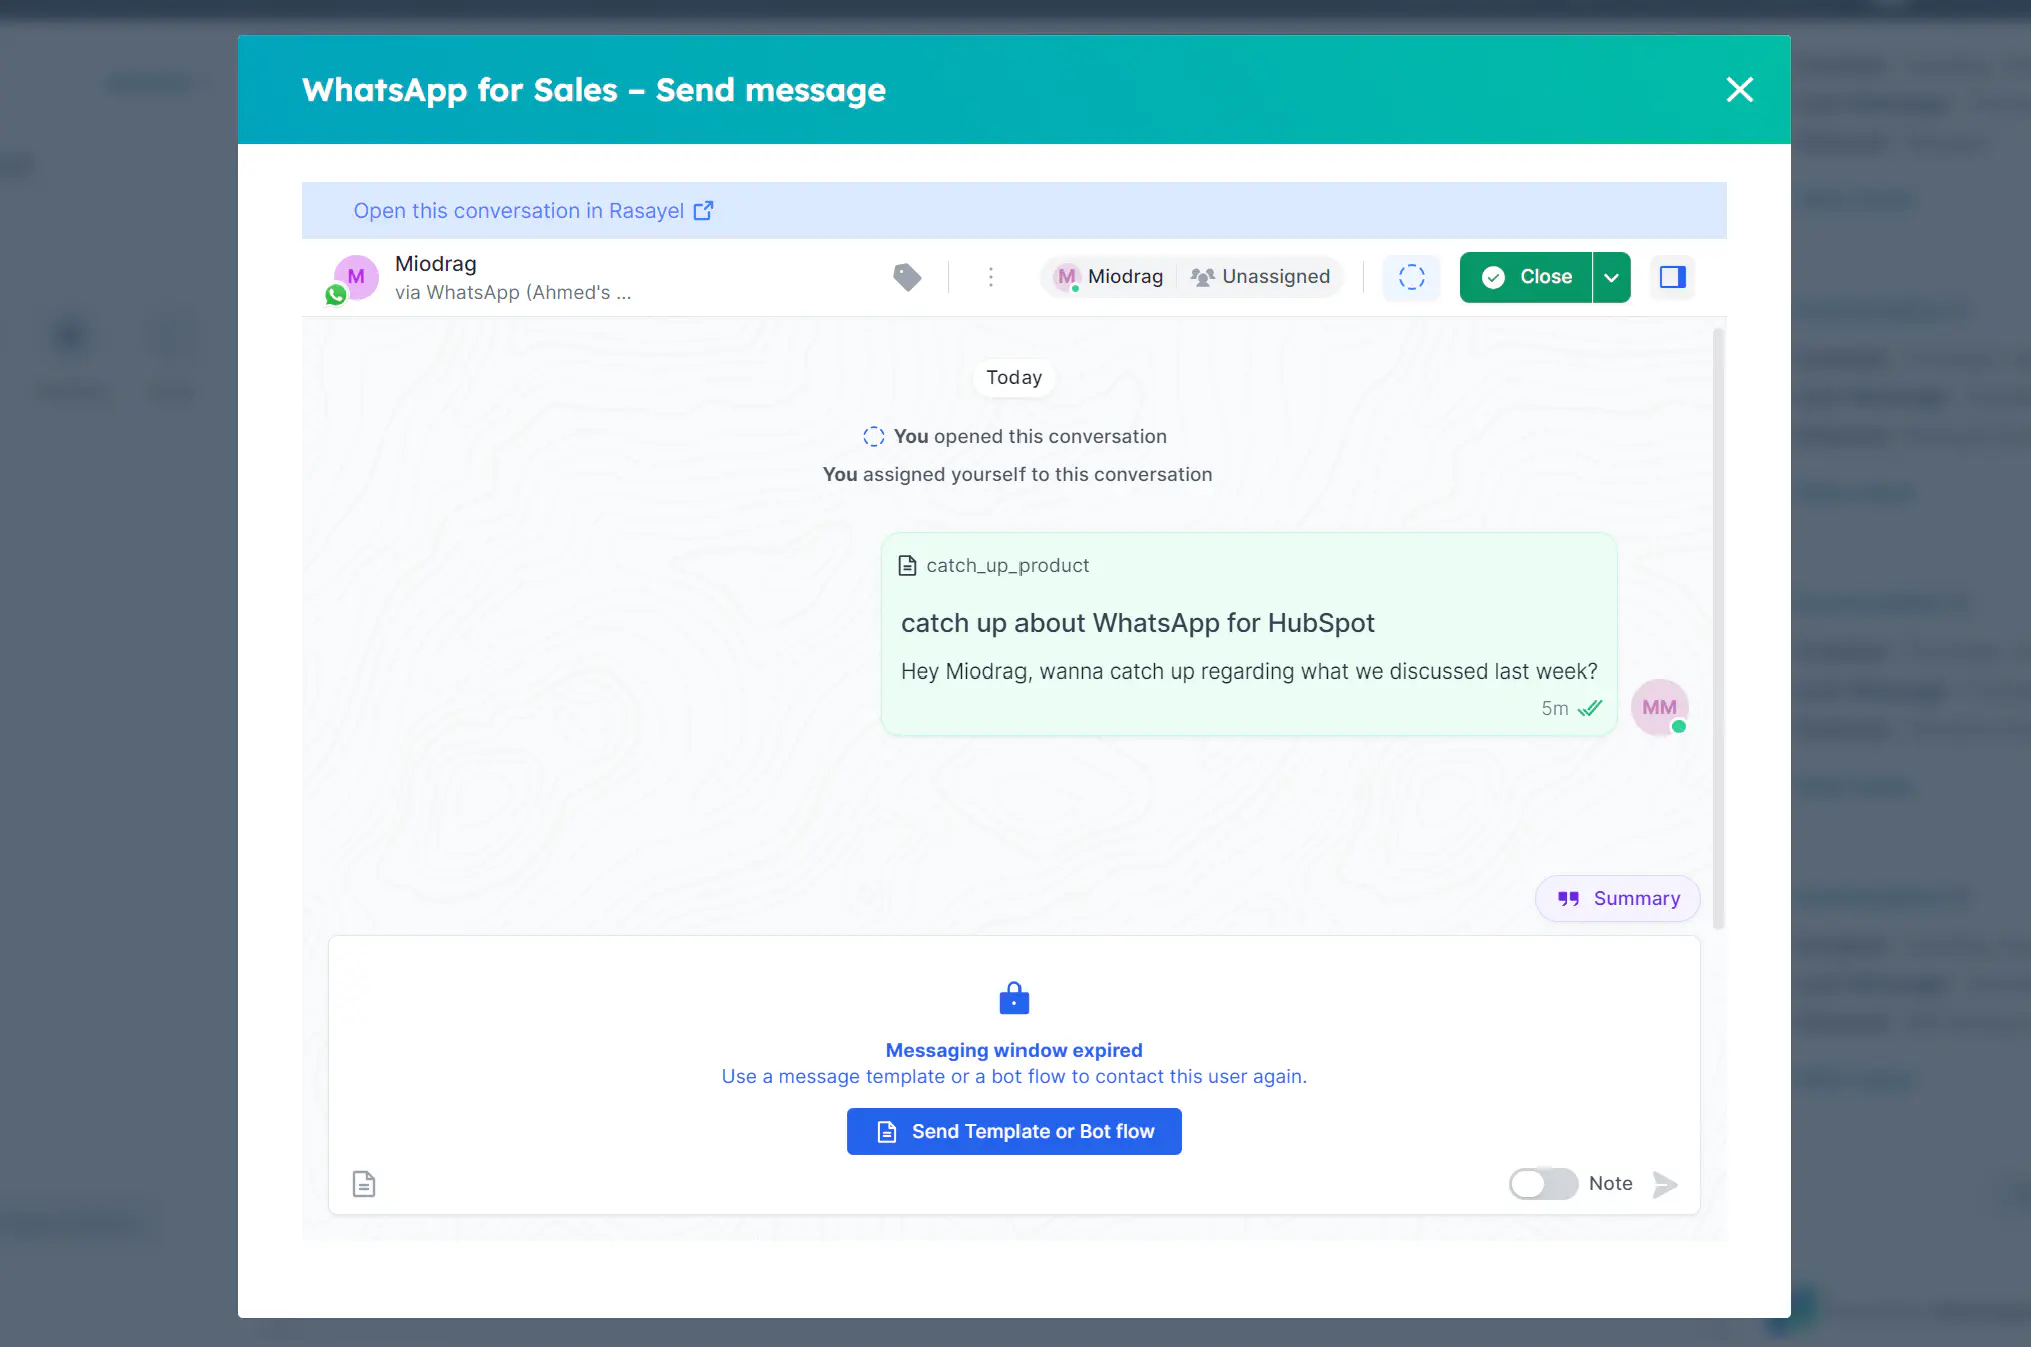This screenshot has width=2032, height=1348.
Task: Click the send arrow icon
Action: point(1665,1185)
